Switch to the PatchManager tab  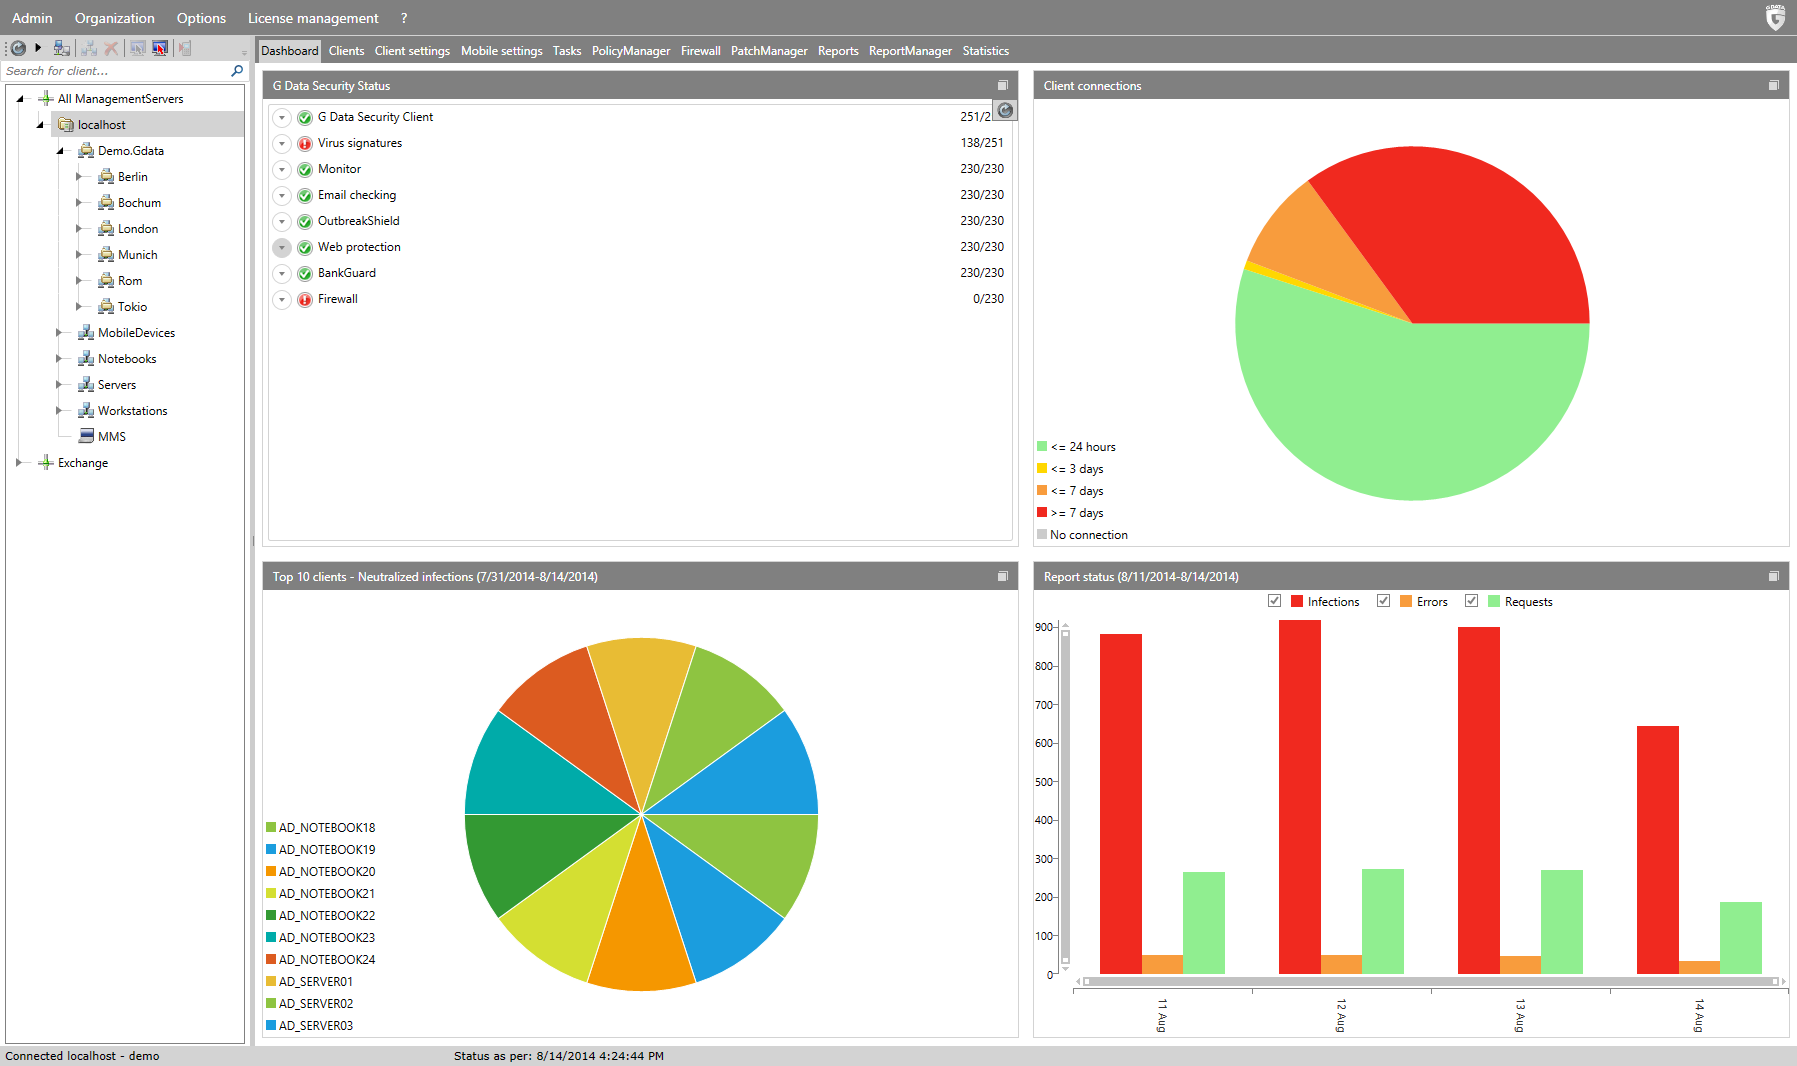(x=769, y=51)
